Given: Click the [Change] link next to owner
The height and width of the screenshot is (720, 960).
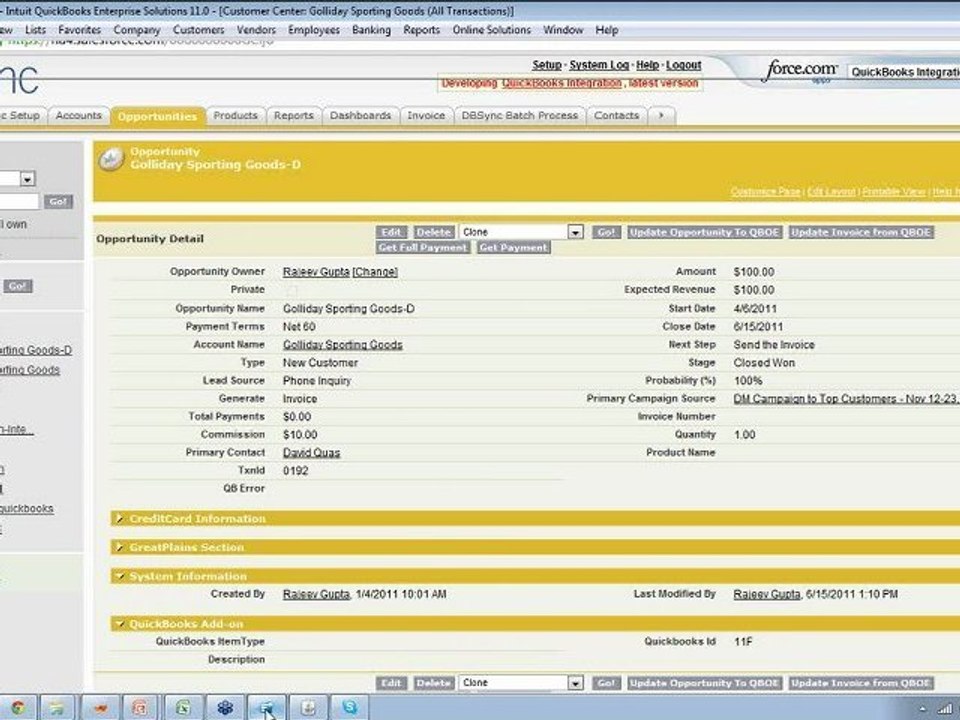Looking at the screenshot, I should 375,272.
